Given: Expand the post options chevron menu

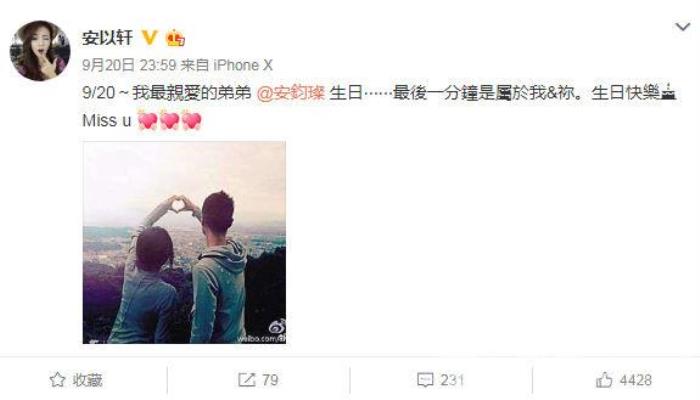Looking at the screenshot, I should [x=683, y=27].
